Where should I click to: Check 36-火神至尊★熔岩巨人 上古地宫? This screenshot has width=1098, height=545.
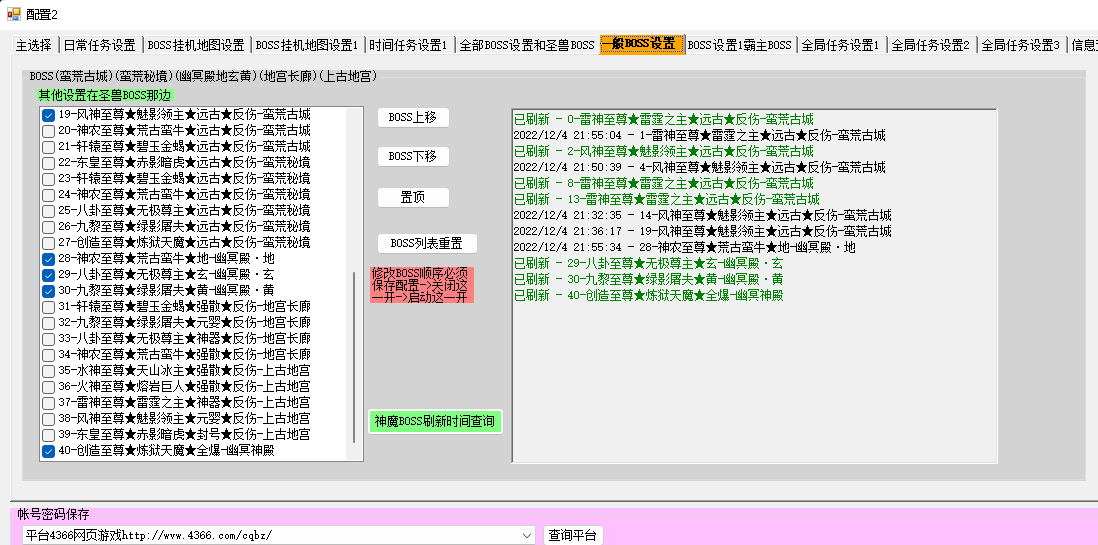coord(48,387)
